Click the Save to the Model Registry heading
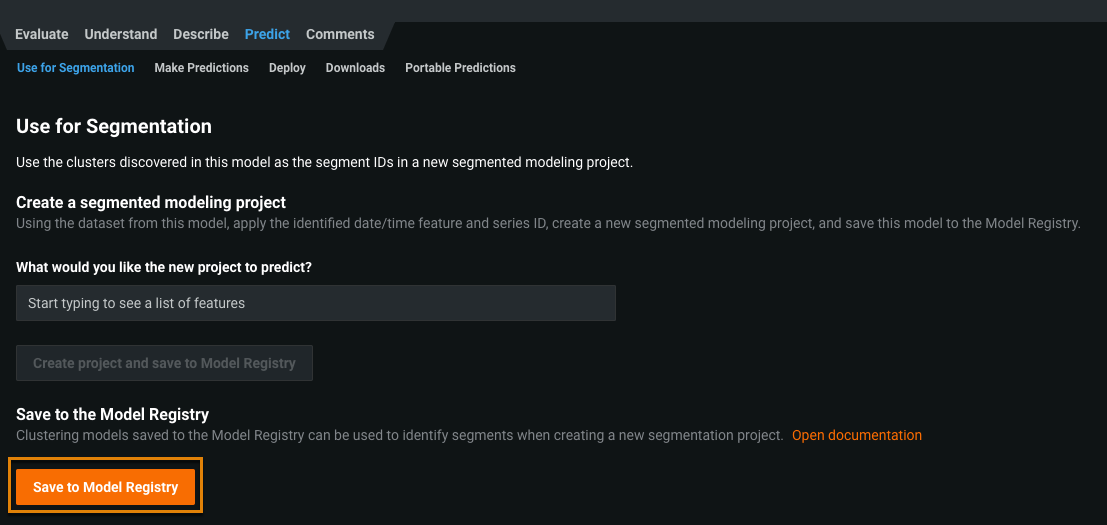Screen dimensions: 1107x525 tap(112, 414)
